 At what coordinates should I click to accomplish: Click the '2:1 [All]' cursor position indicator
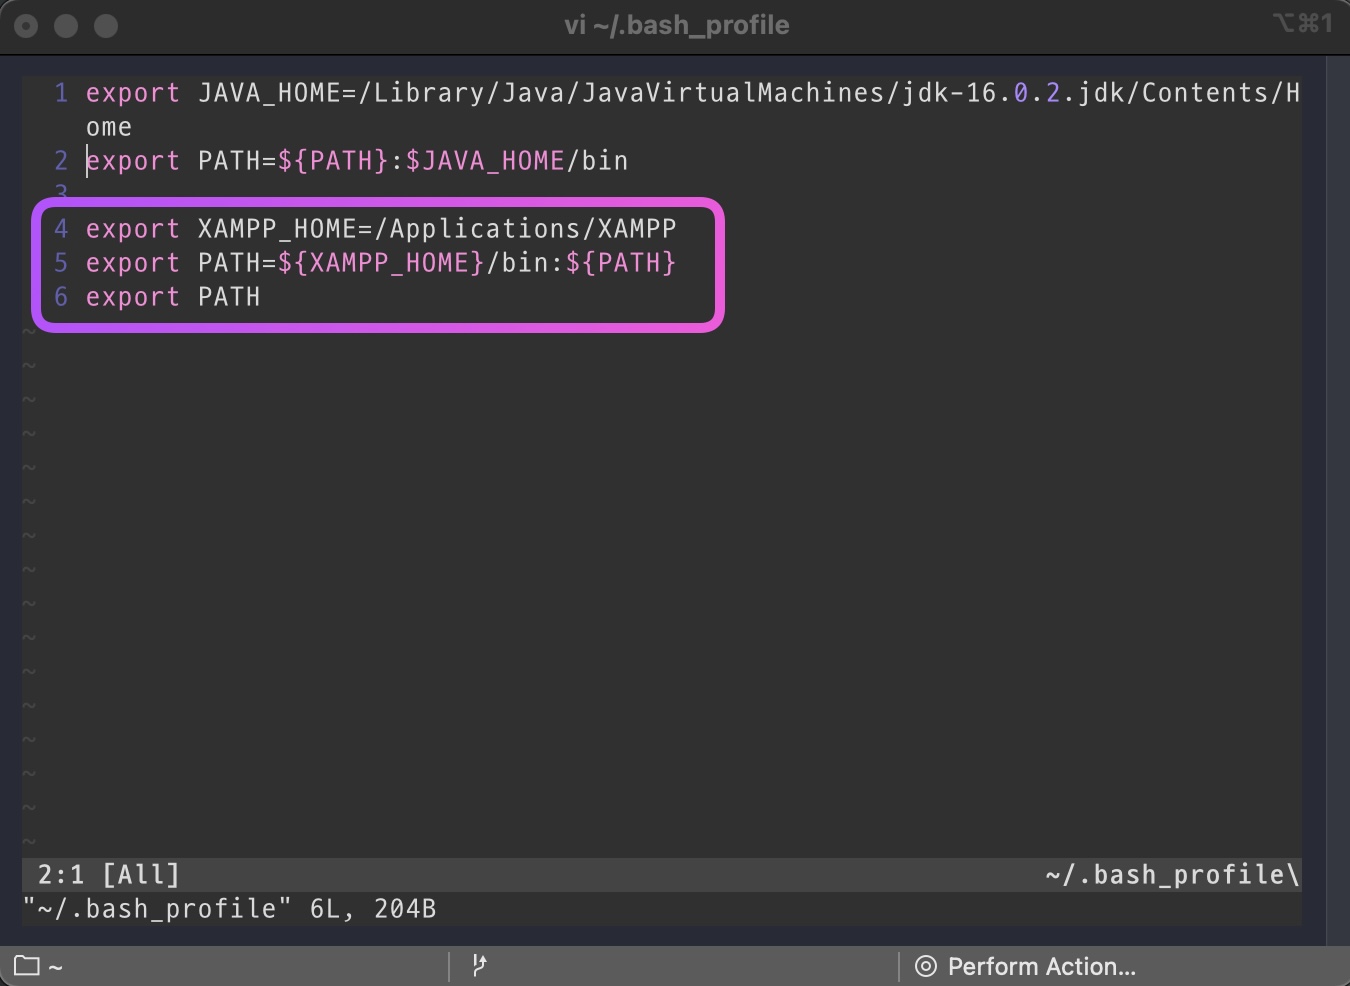tap(109, 875)
